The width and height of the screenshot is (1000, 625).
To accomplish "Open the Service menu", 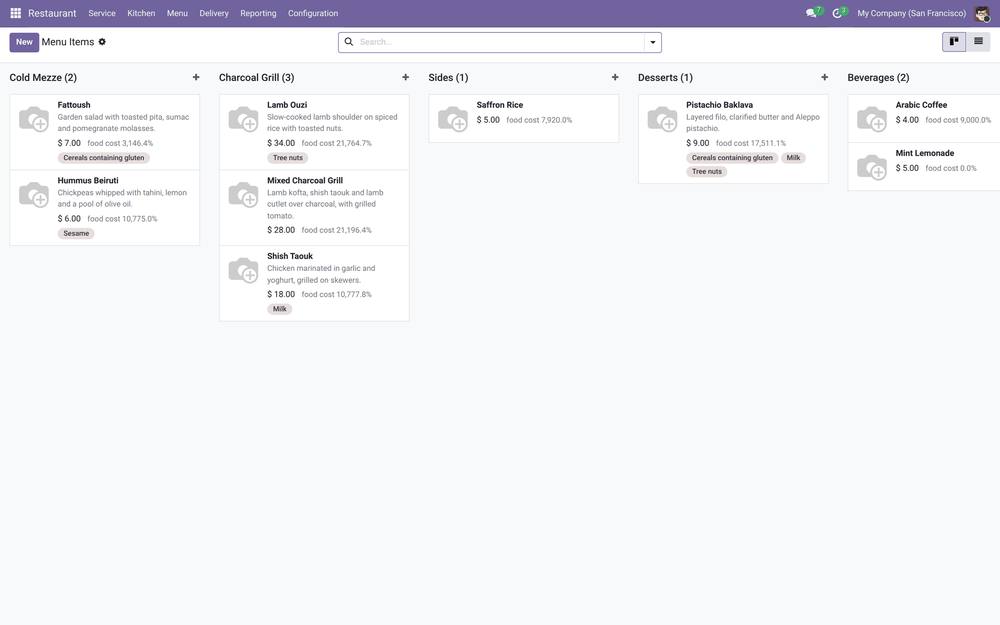I will tap(102, 13).
